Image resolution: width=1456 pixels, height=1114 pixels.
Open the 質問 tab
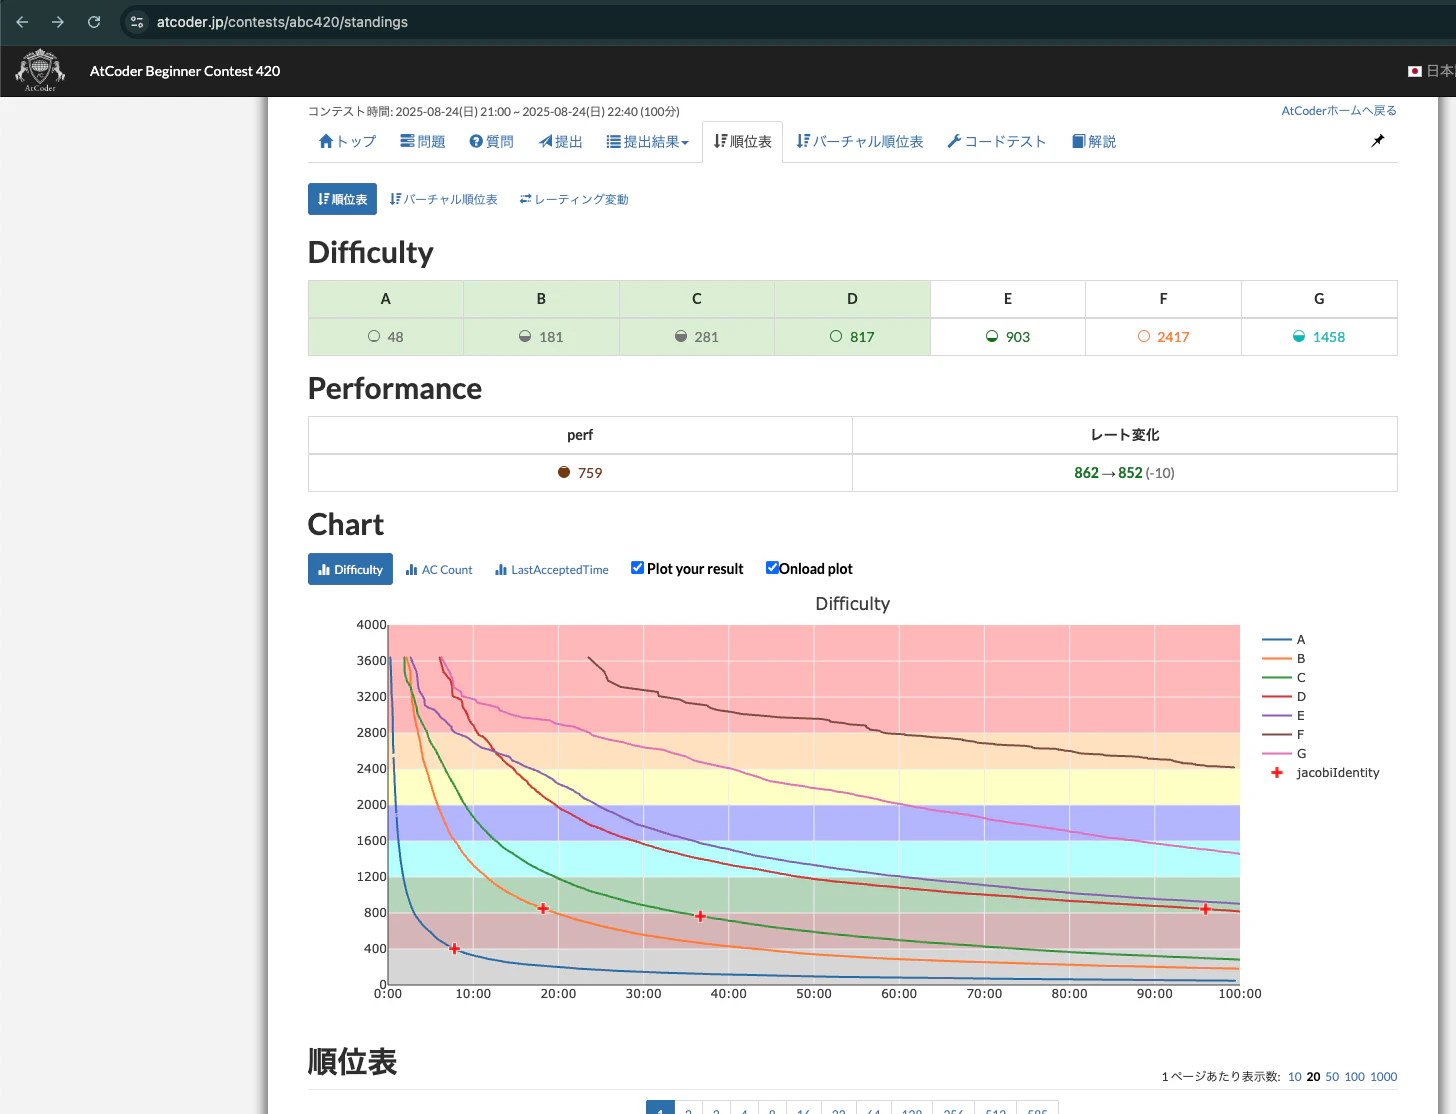coord(491,142)
